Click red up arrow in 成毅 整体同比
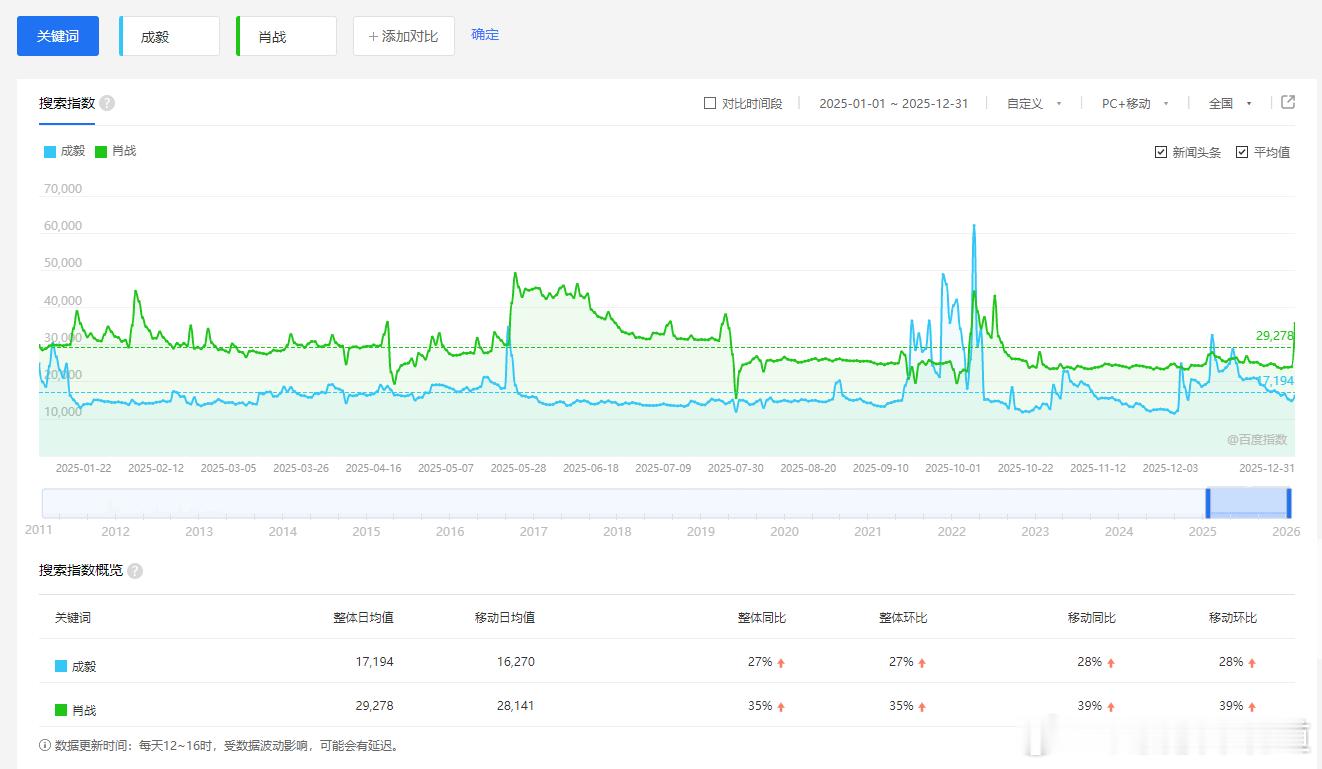This screenshot has height=769, width=1322. tap(781, 662)
